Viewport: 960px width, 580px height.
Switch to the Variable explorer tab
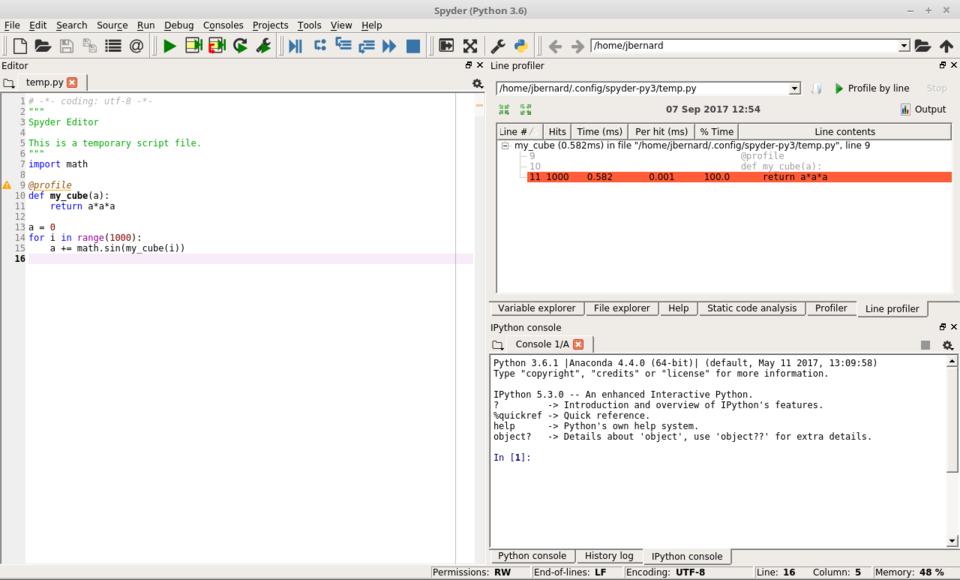[x=536, y=309]
